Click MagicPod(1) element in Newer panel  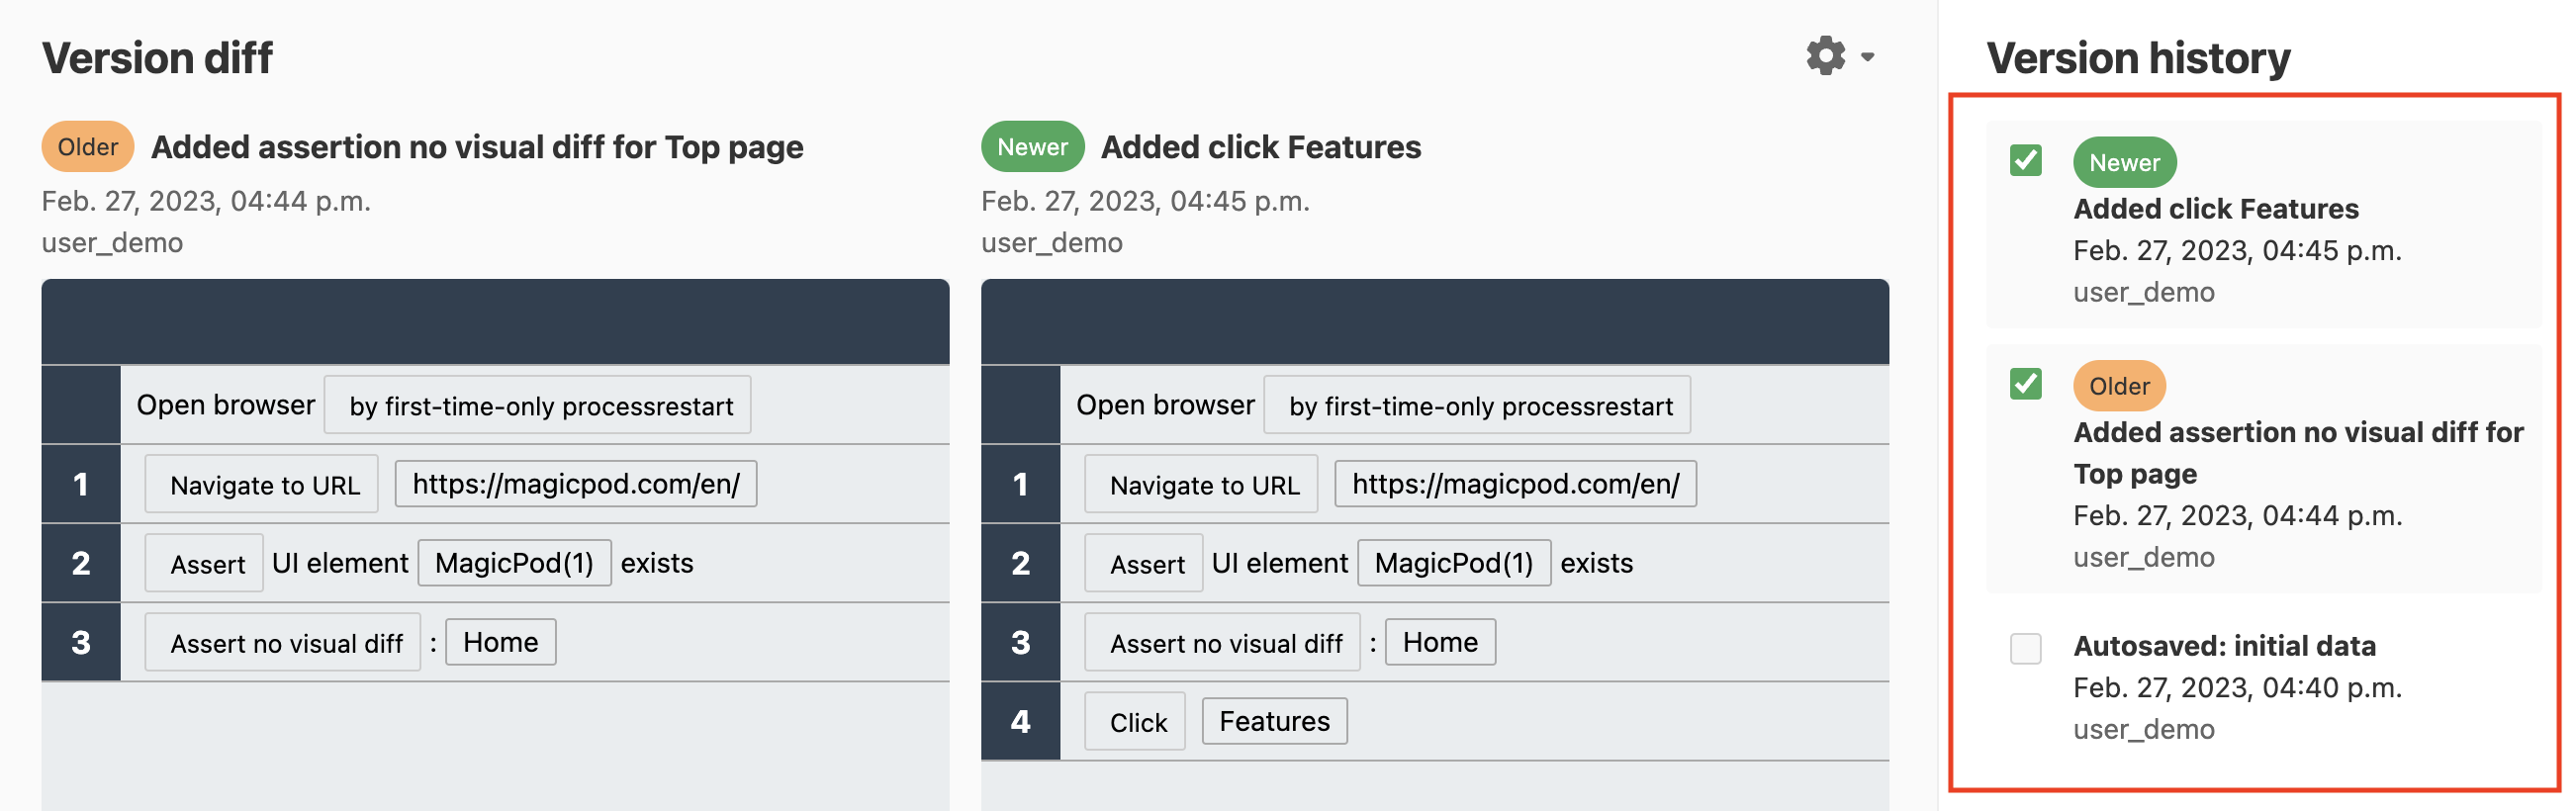point(1454,563)
